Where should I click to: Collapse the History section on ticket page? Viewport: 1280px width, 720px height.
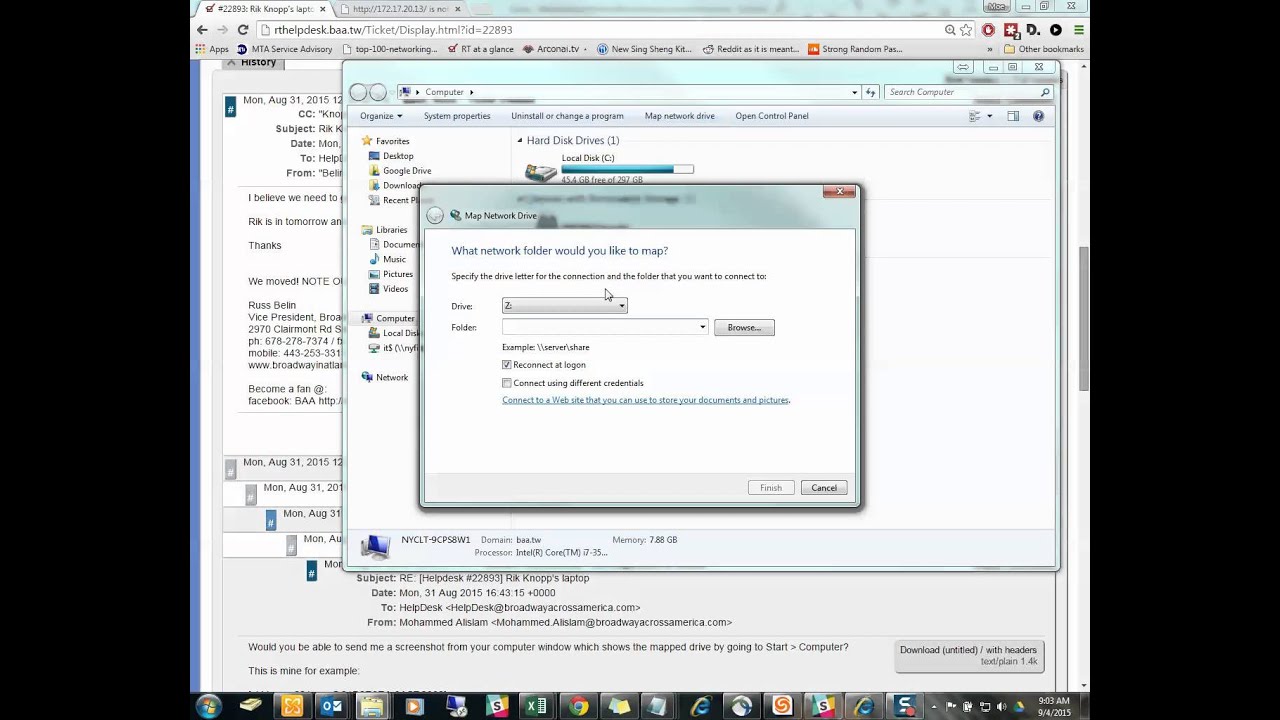(231, 62)
